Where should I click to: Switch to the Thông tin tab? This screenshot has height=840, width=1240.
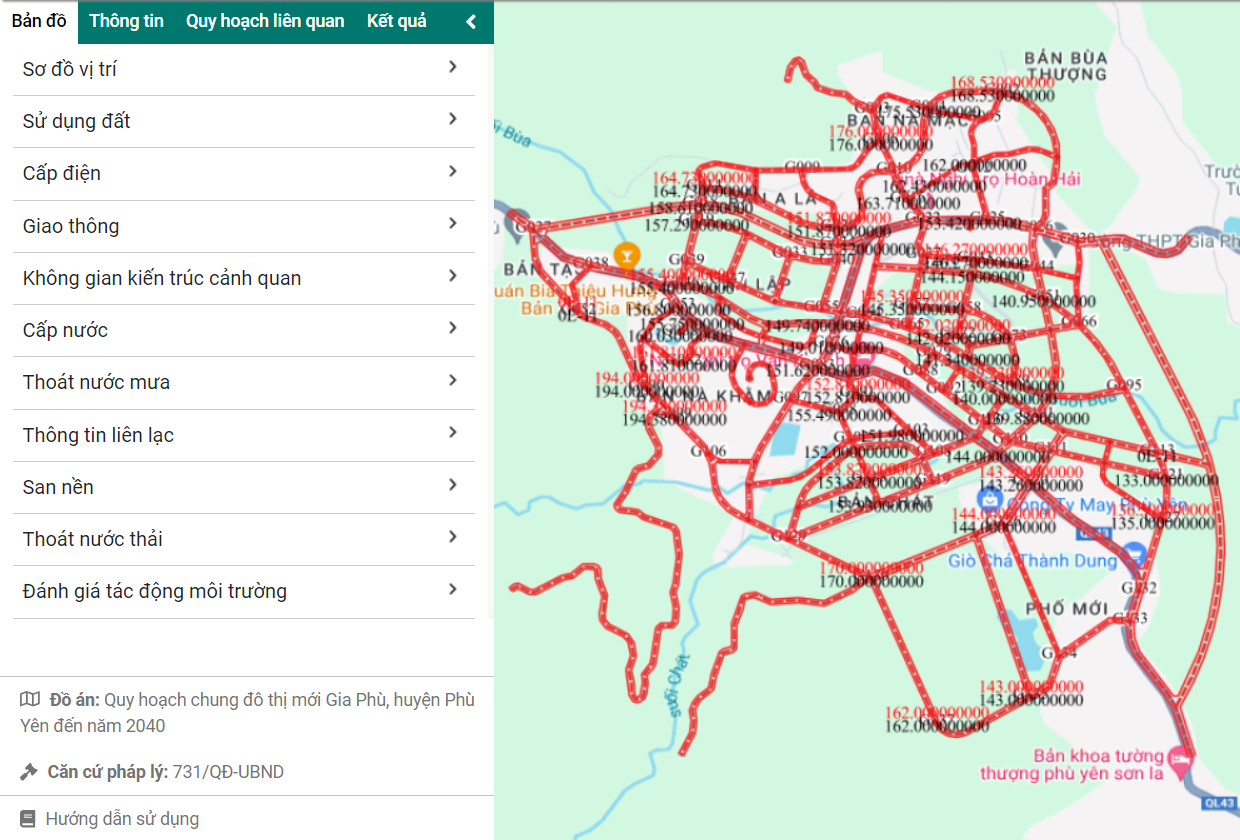126,21
